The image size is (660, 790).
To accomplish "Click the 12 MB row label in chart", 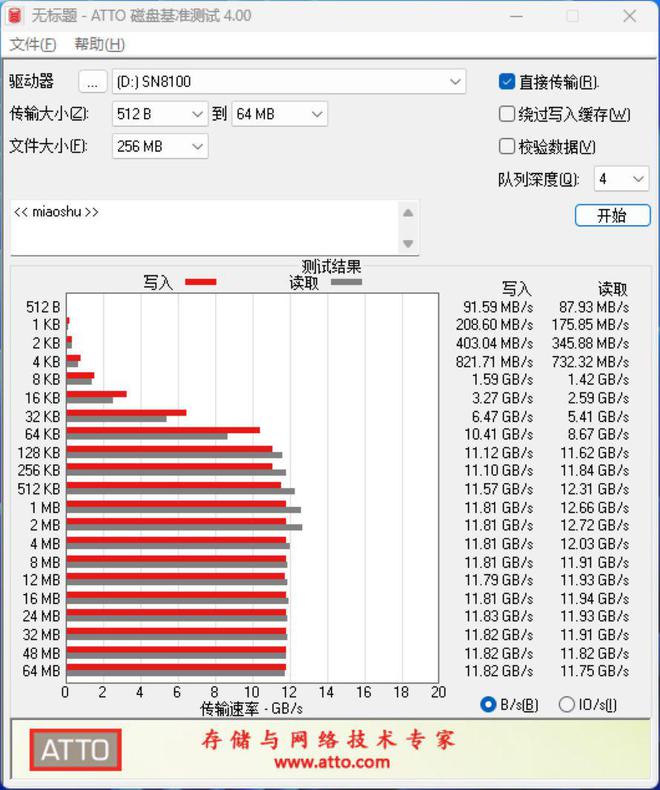I will (x=41, y=580).
